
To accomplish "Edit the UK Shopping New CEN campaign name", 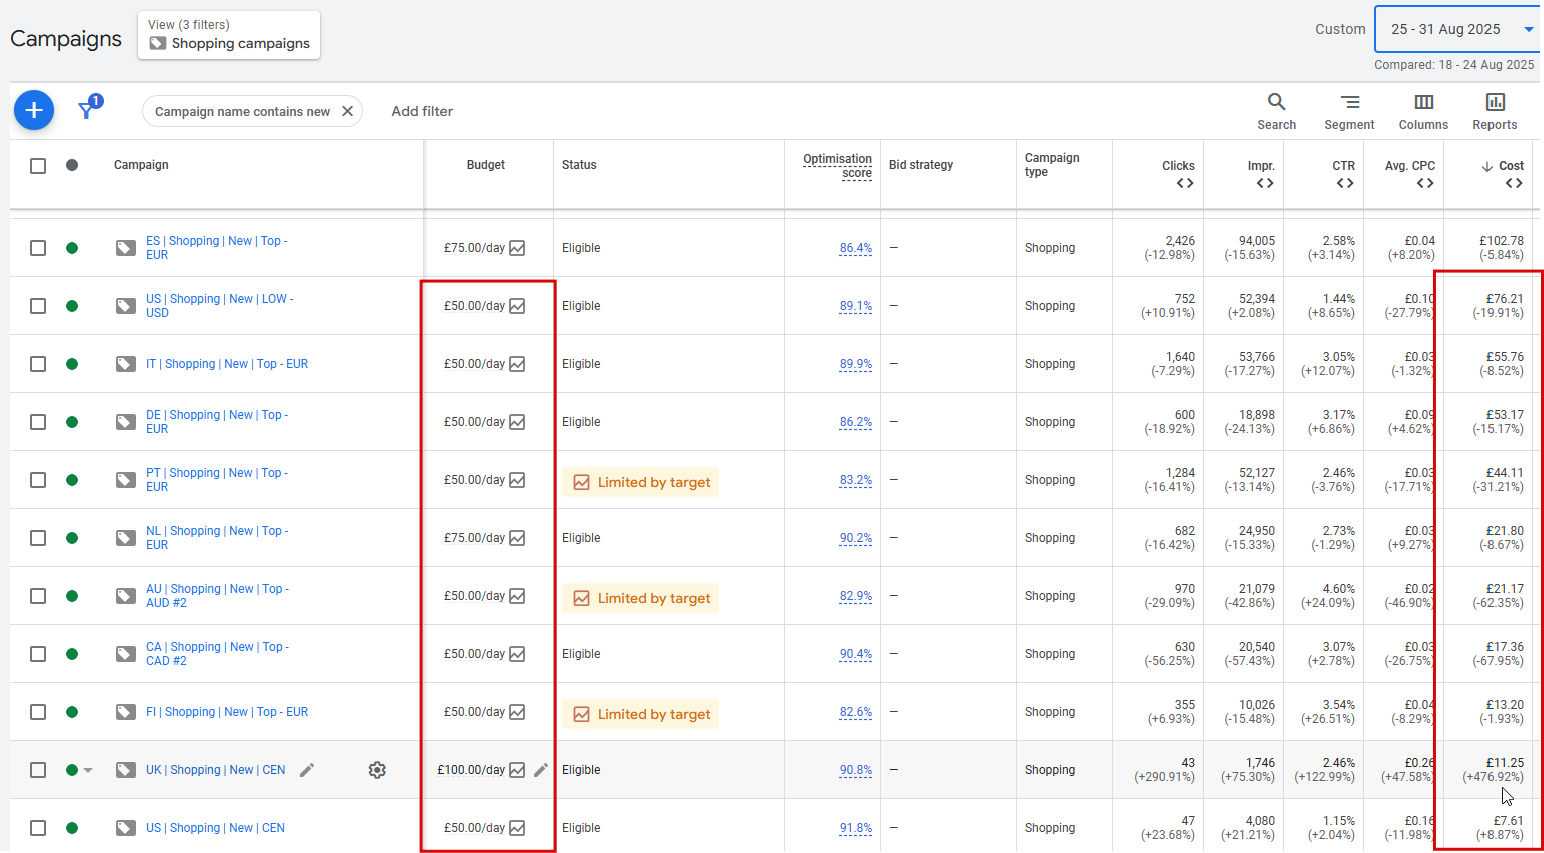I will click(307, 770).
